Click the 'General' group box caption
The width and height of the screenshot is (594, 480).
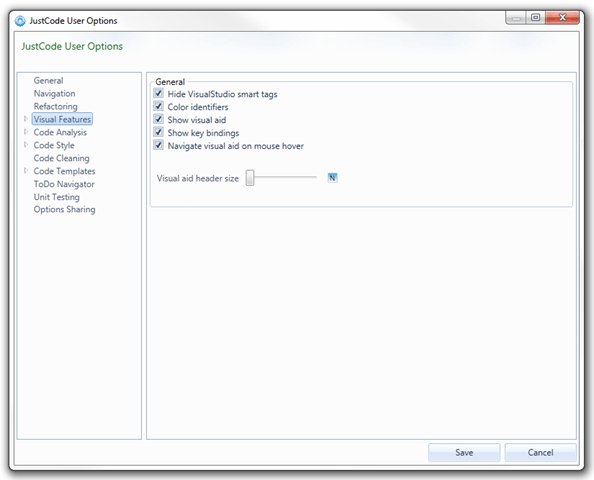tap(170, 82)
